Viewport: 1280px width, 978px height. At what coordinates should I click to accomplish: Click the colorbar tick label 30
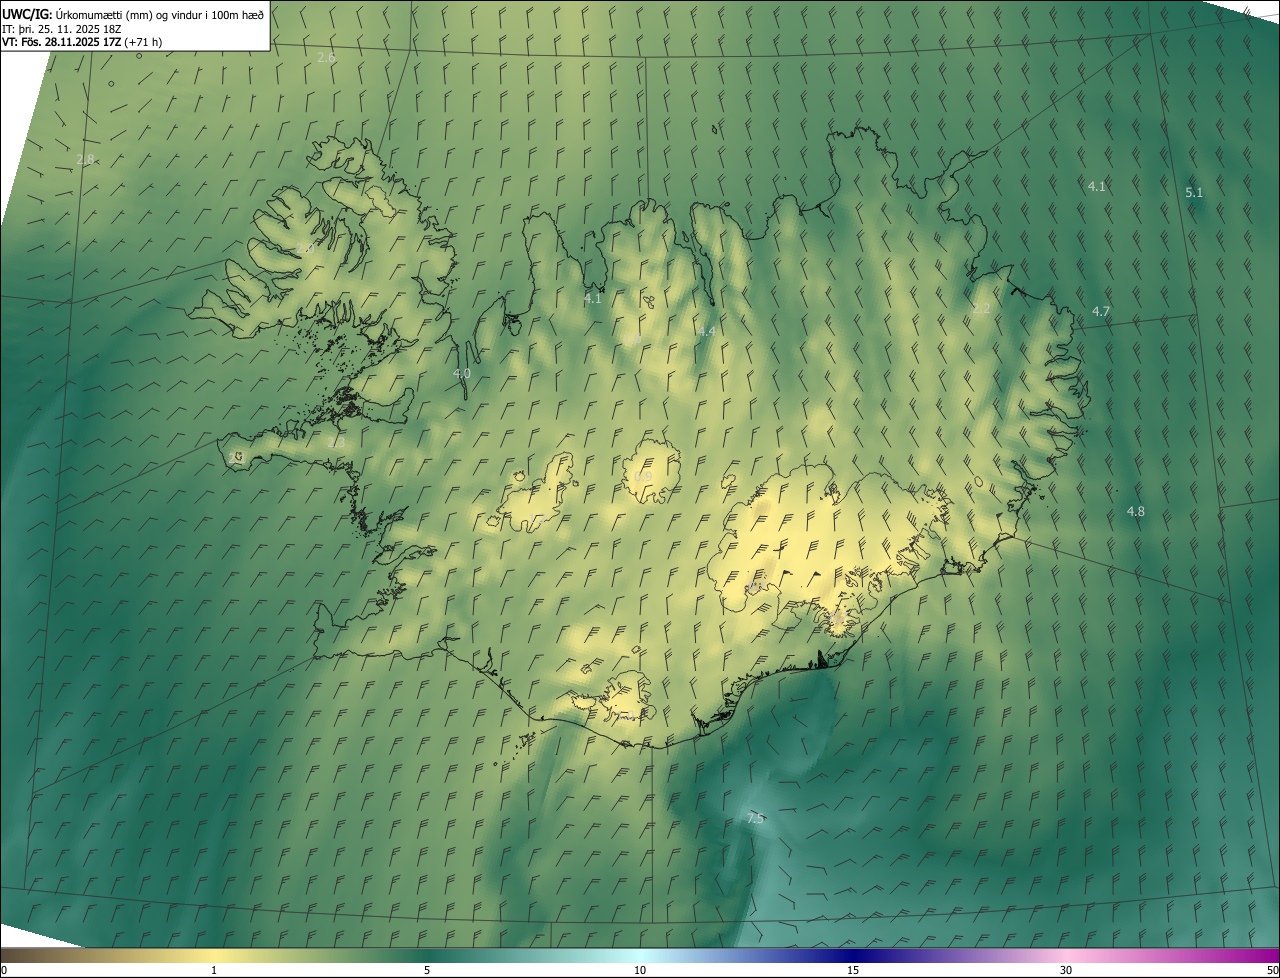click(x=1066, y=970)
